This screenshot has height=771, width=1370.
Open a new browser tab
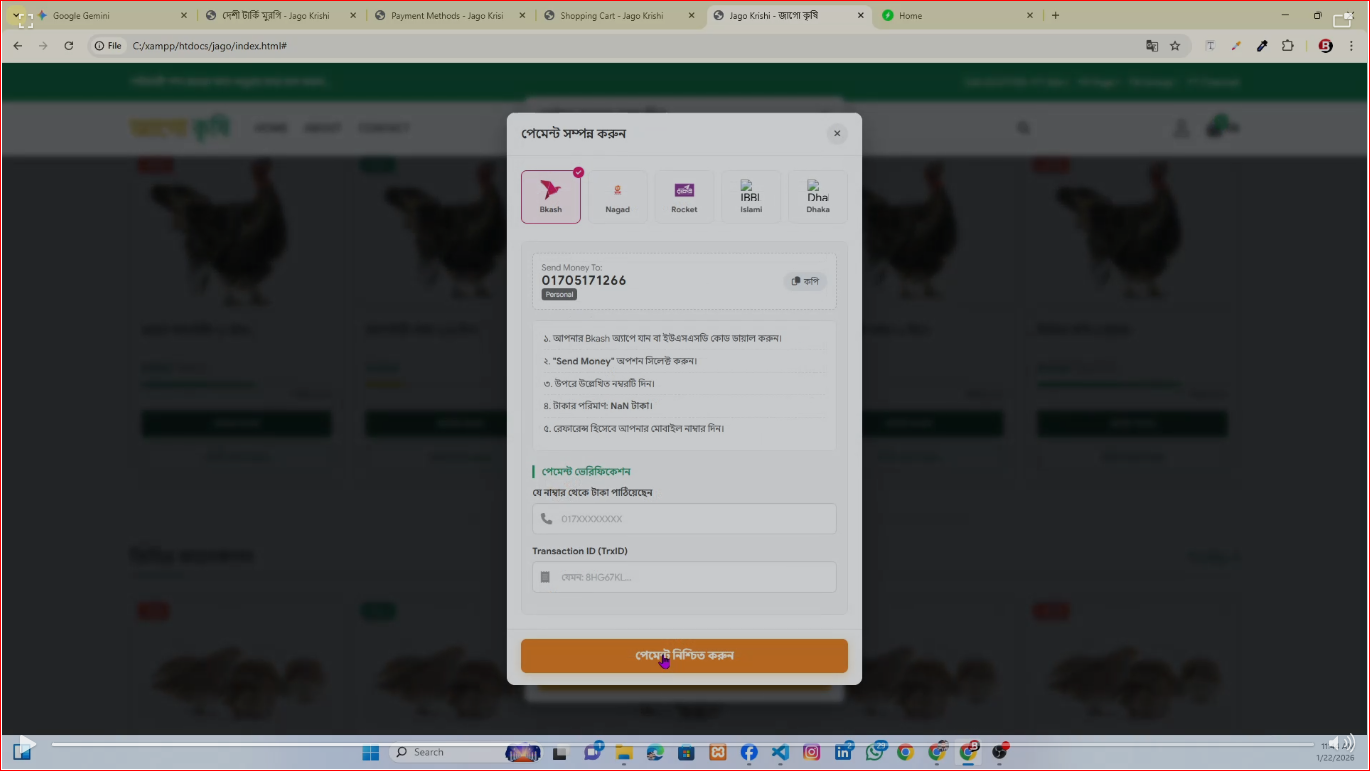pyautogui.click(x=1055, y=16)
